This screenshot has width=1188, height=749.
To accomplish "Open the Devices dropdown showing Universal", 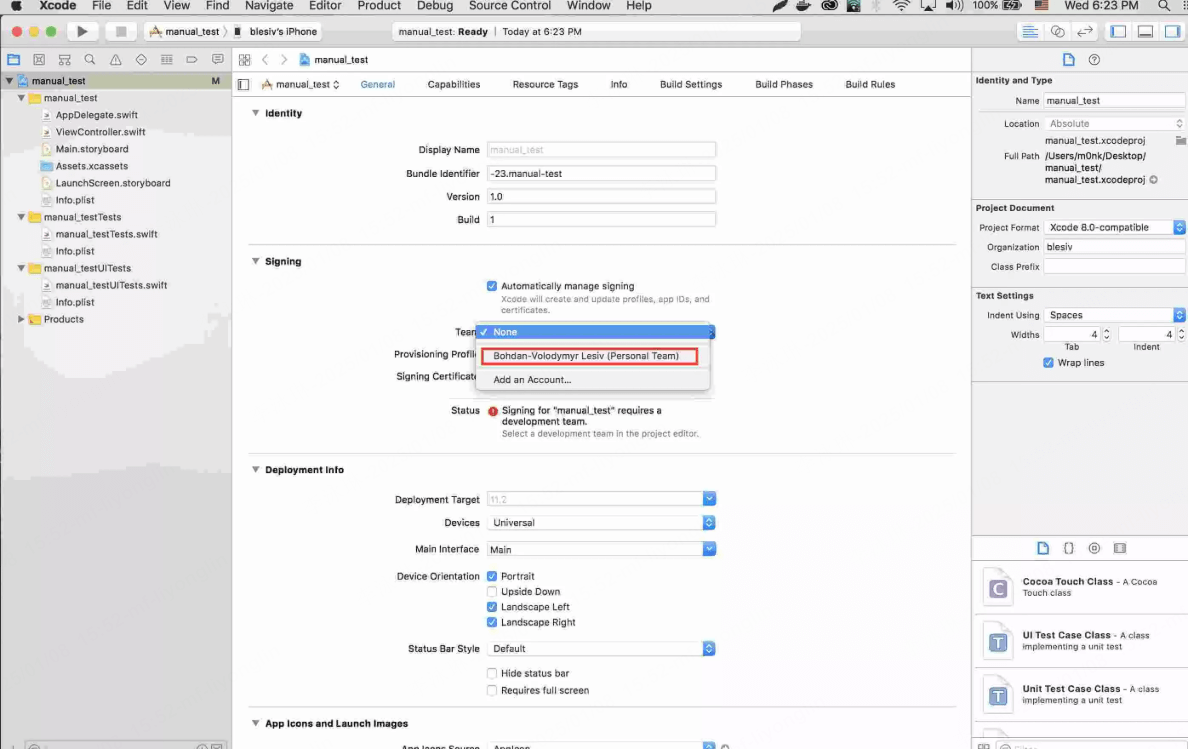I will pos(601,523).
